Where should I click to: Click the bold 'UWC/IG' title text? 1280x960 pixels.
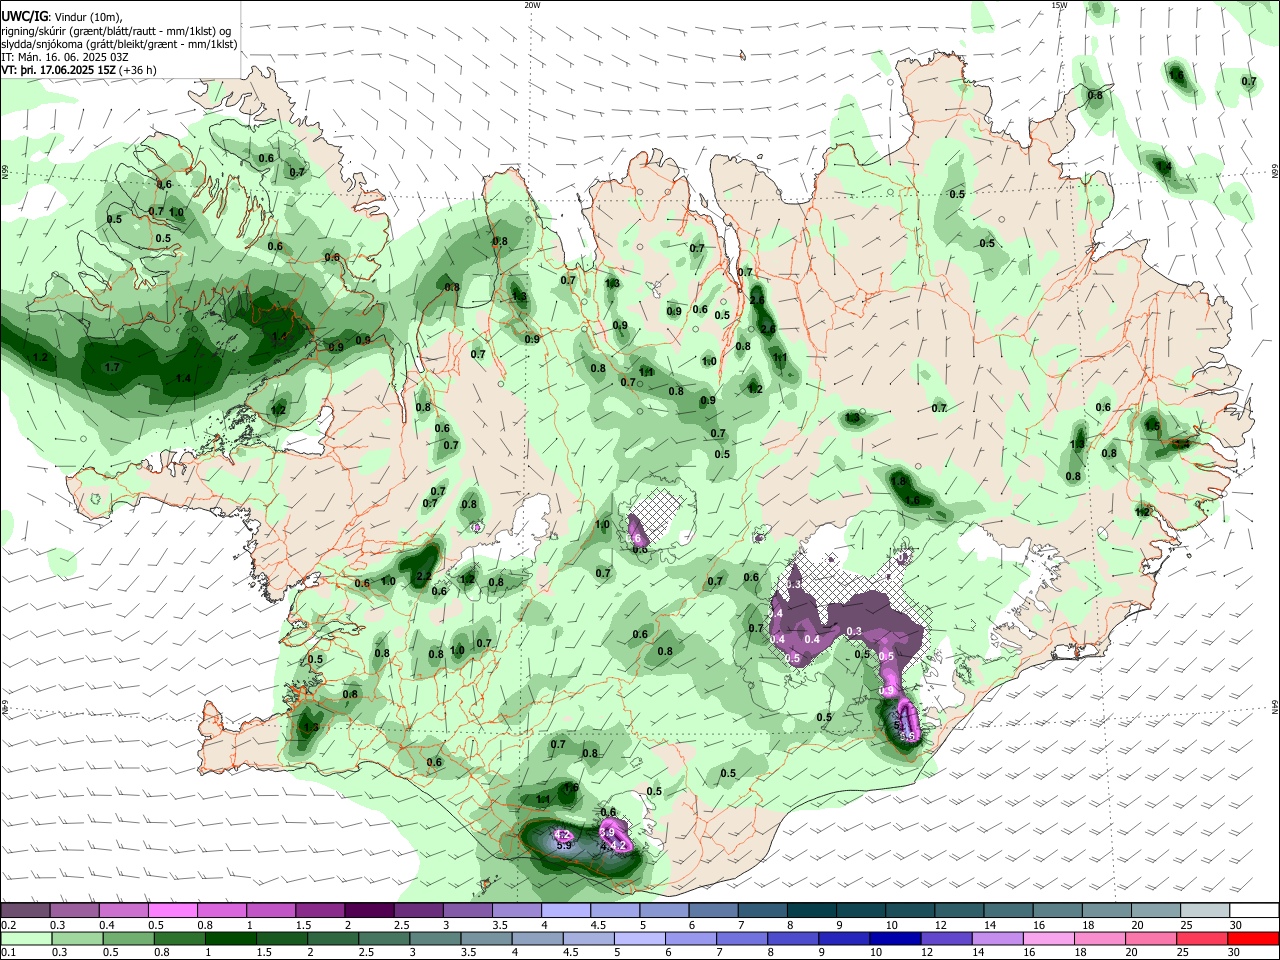tap(24, 16)
